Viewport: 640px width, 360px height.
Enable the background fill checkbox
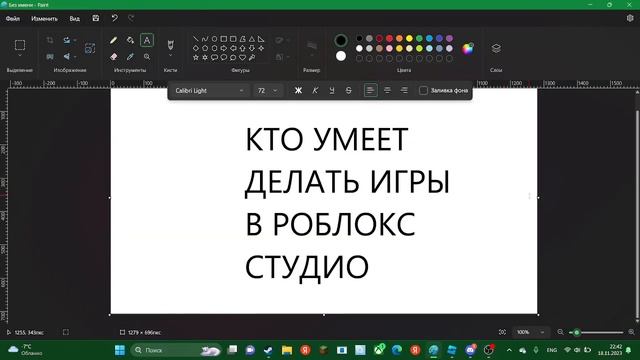coord(423,90)
